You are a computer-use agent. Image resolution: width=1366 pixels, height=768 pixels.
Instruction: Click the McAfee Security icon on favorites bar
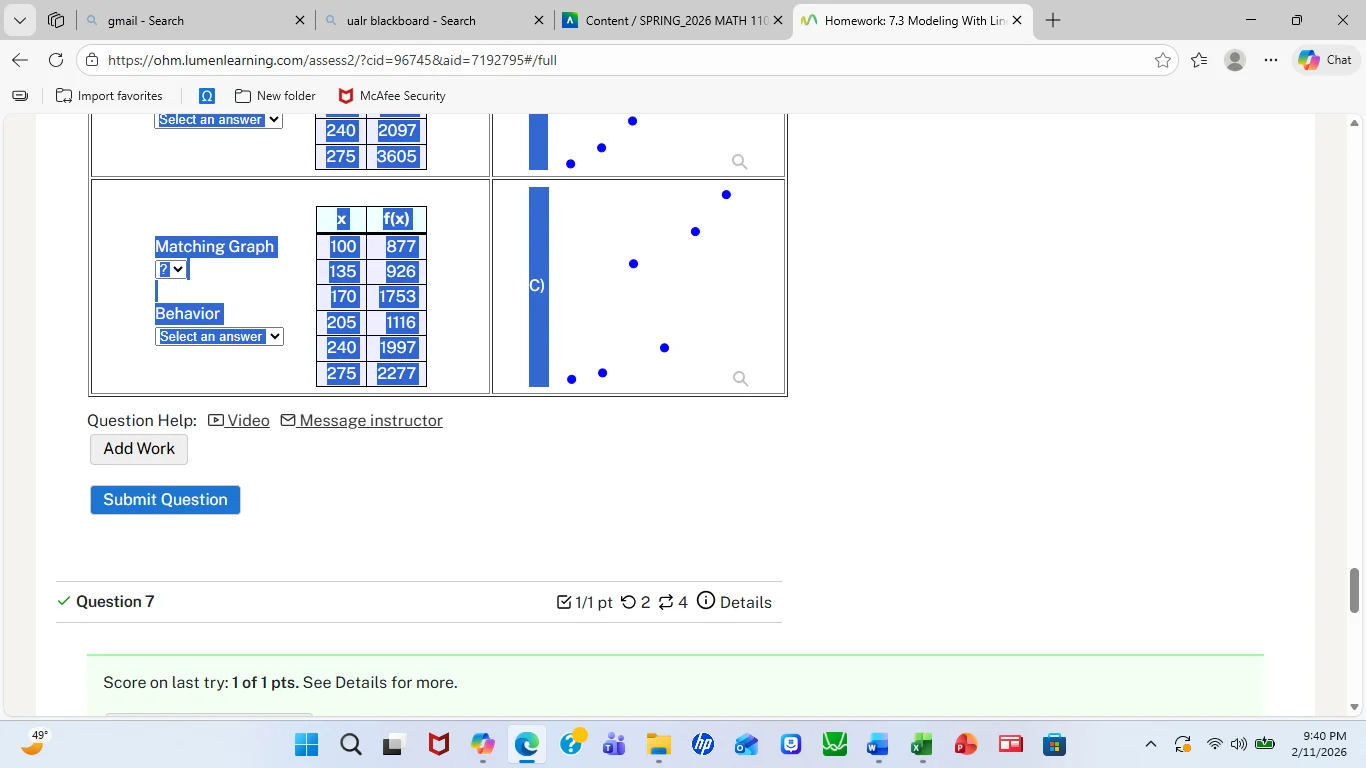345,95
